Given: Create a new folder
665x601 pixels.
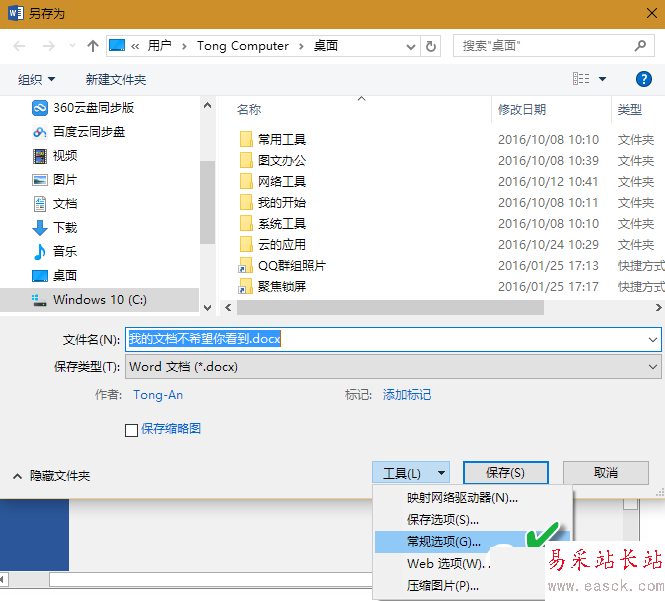Looking at the screenshot, I should [x=116, y=79].
